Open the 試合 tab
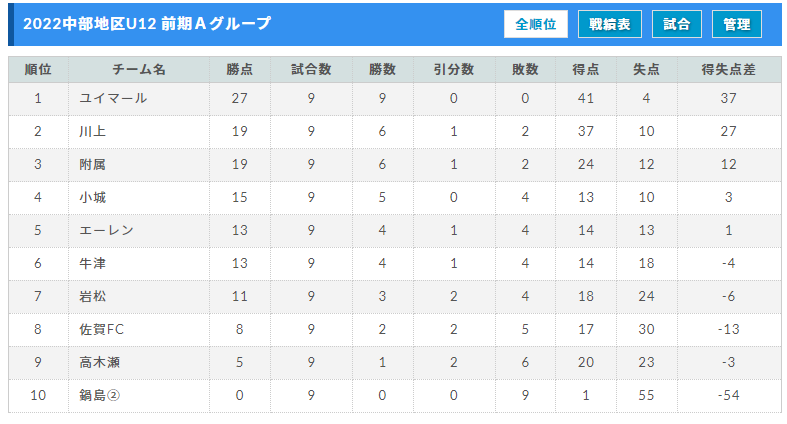Viewport: 787px width, 424px height. click(676, 24)
